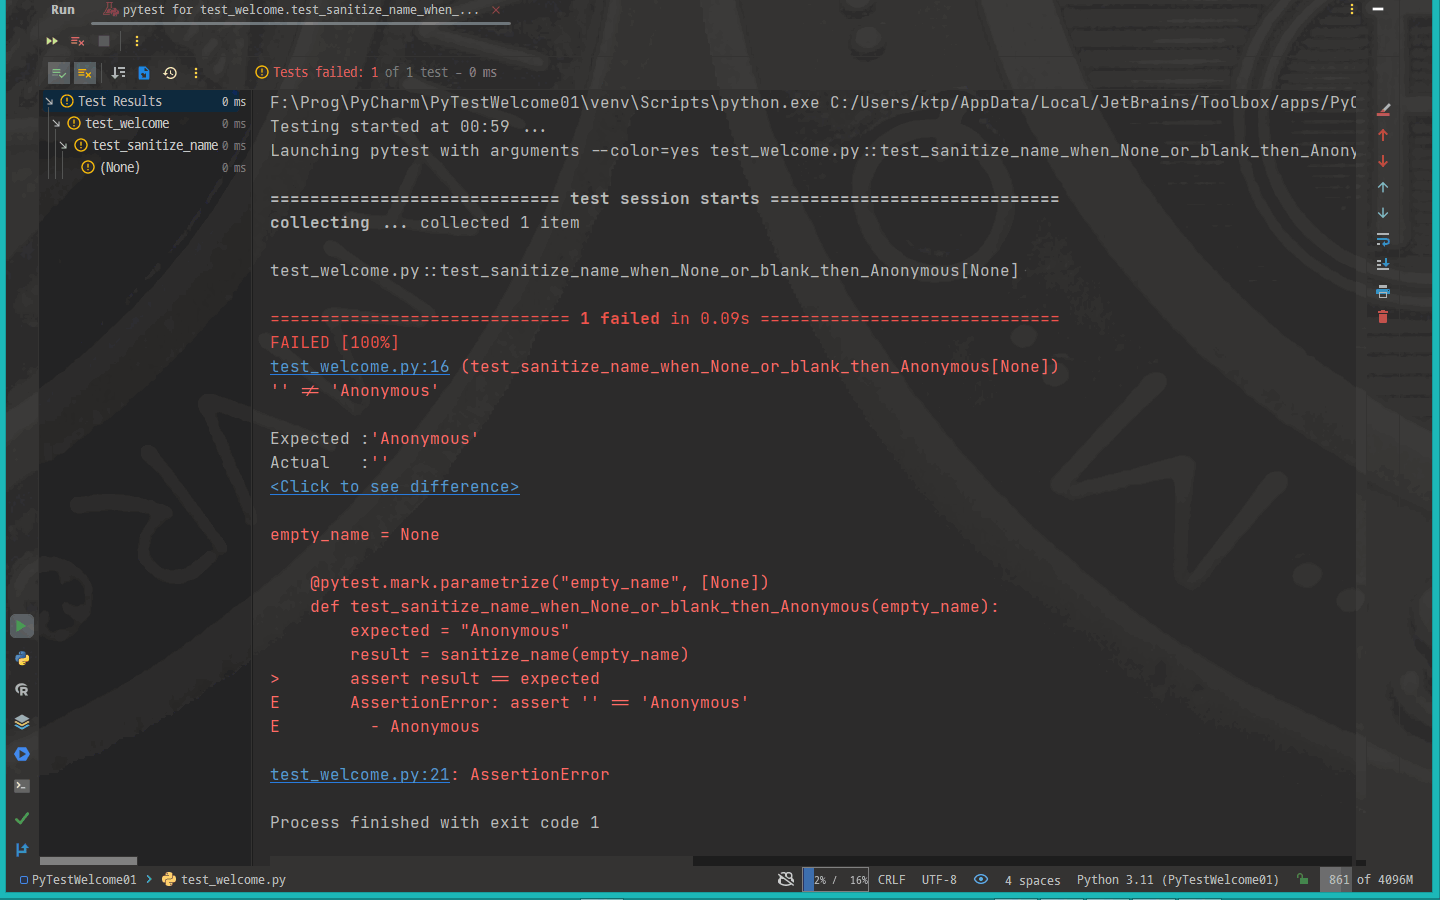Collapse the test_sanitize_name tree node
This screenshot has height=900, width=1440.
[x=63, y=146]
